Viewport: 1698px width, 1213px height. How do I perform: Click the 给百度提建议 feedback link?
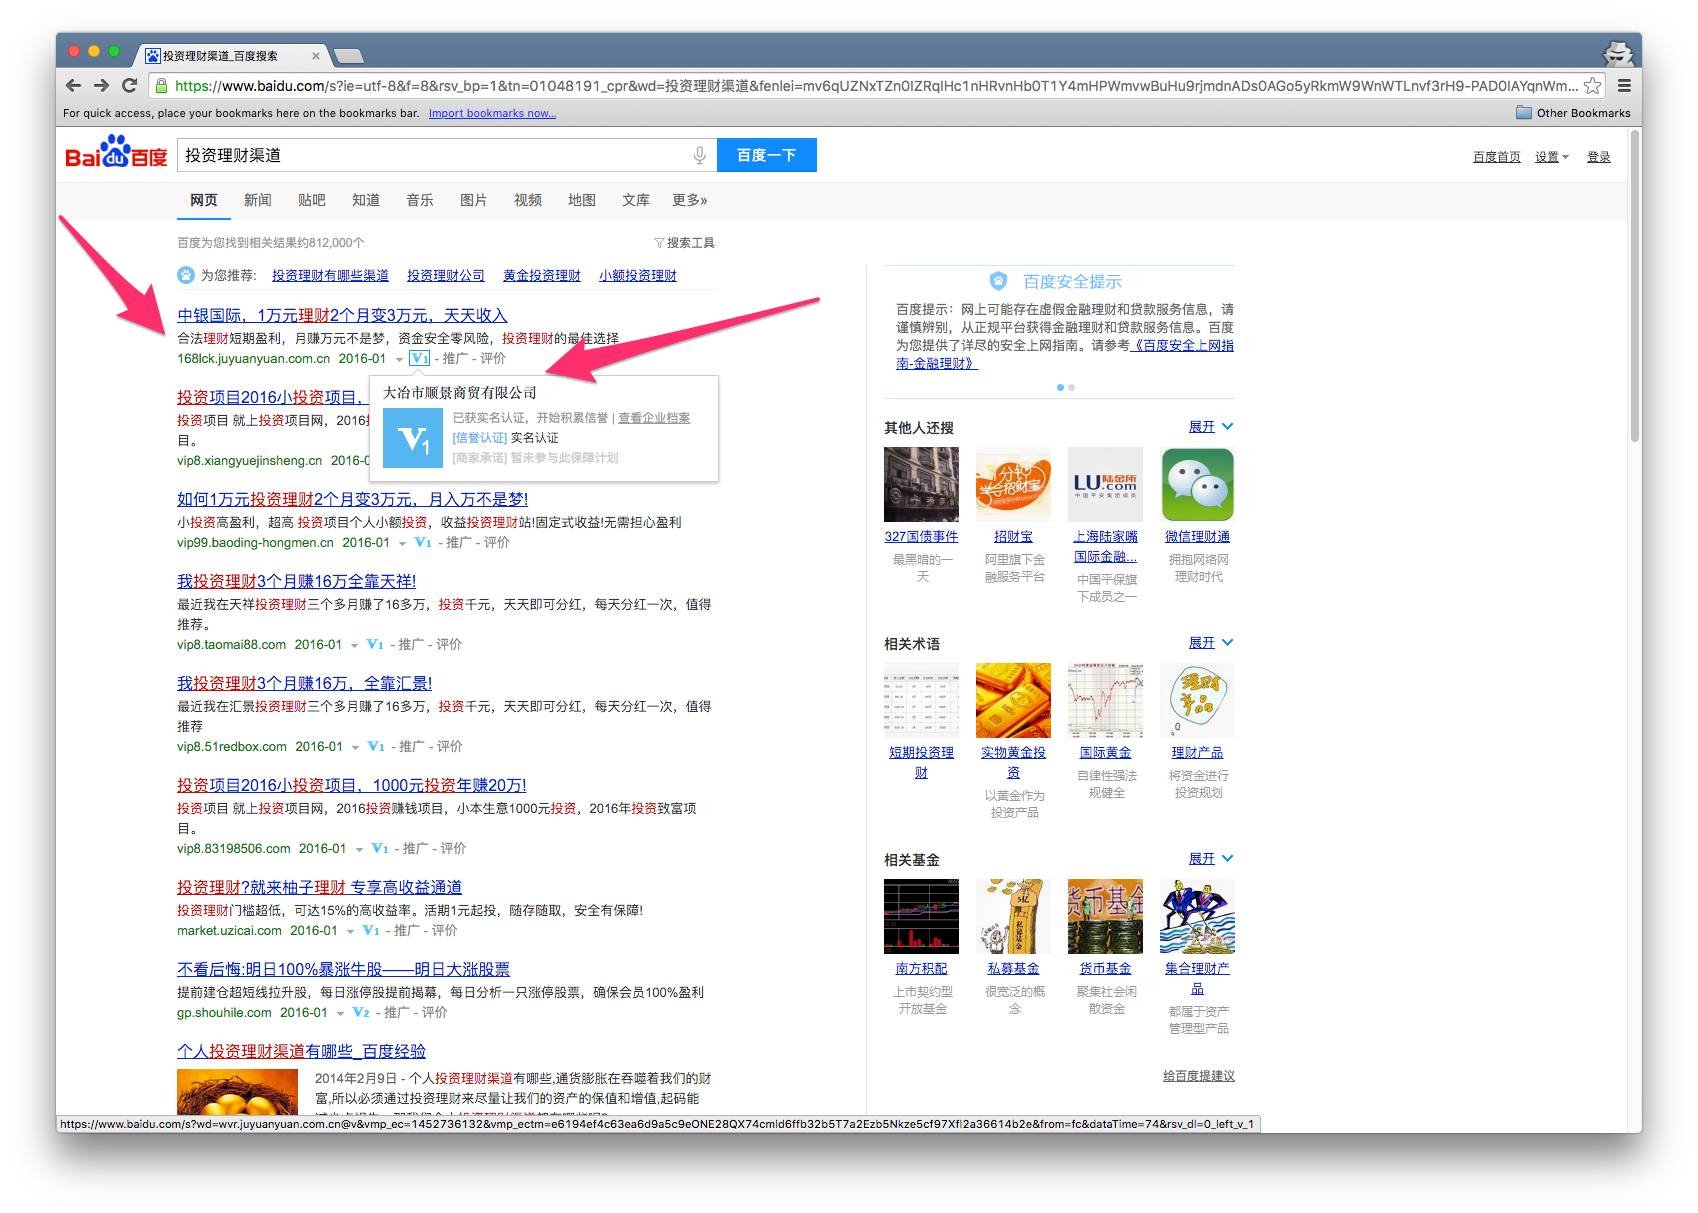tap(1199, 1076)
